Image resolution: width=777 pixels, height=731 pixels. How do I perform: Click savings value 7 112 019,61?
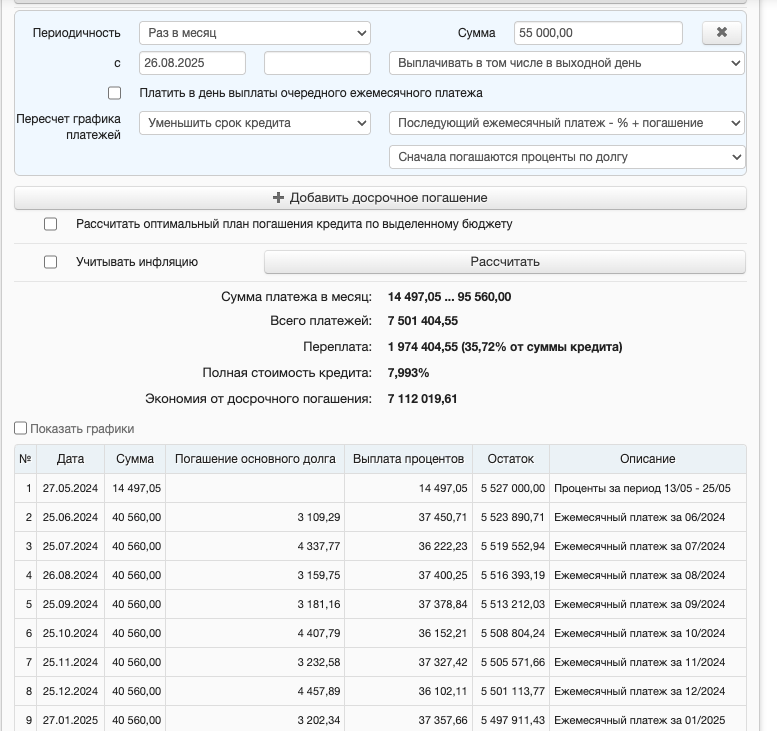pos(422,399)
